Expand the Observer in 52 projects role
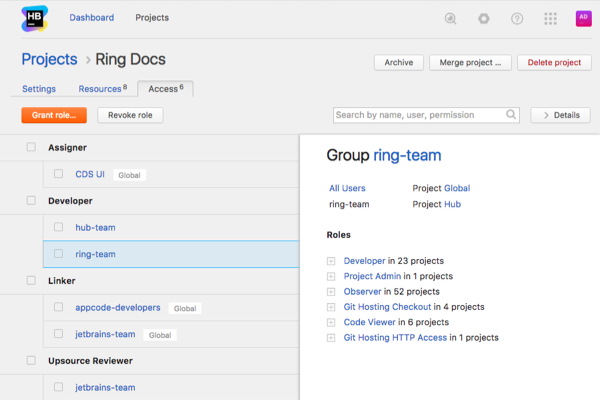 pyautogui.click(x=331, y=292)
